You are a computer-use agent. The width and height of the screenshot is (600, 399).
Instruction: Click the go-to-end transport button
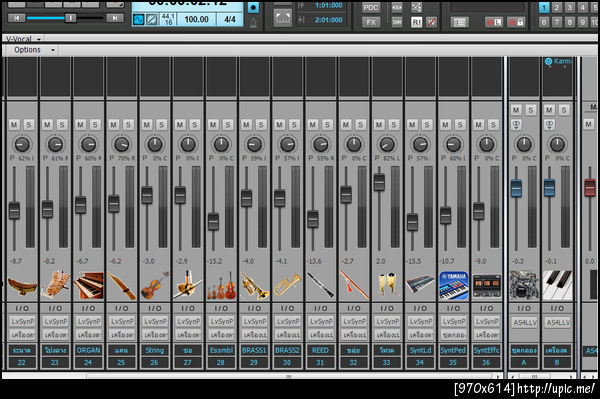click(x=114, y=18)
